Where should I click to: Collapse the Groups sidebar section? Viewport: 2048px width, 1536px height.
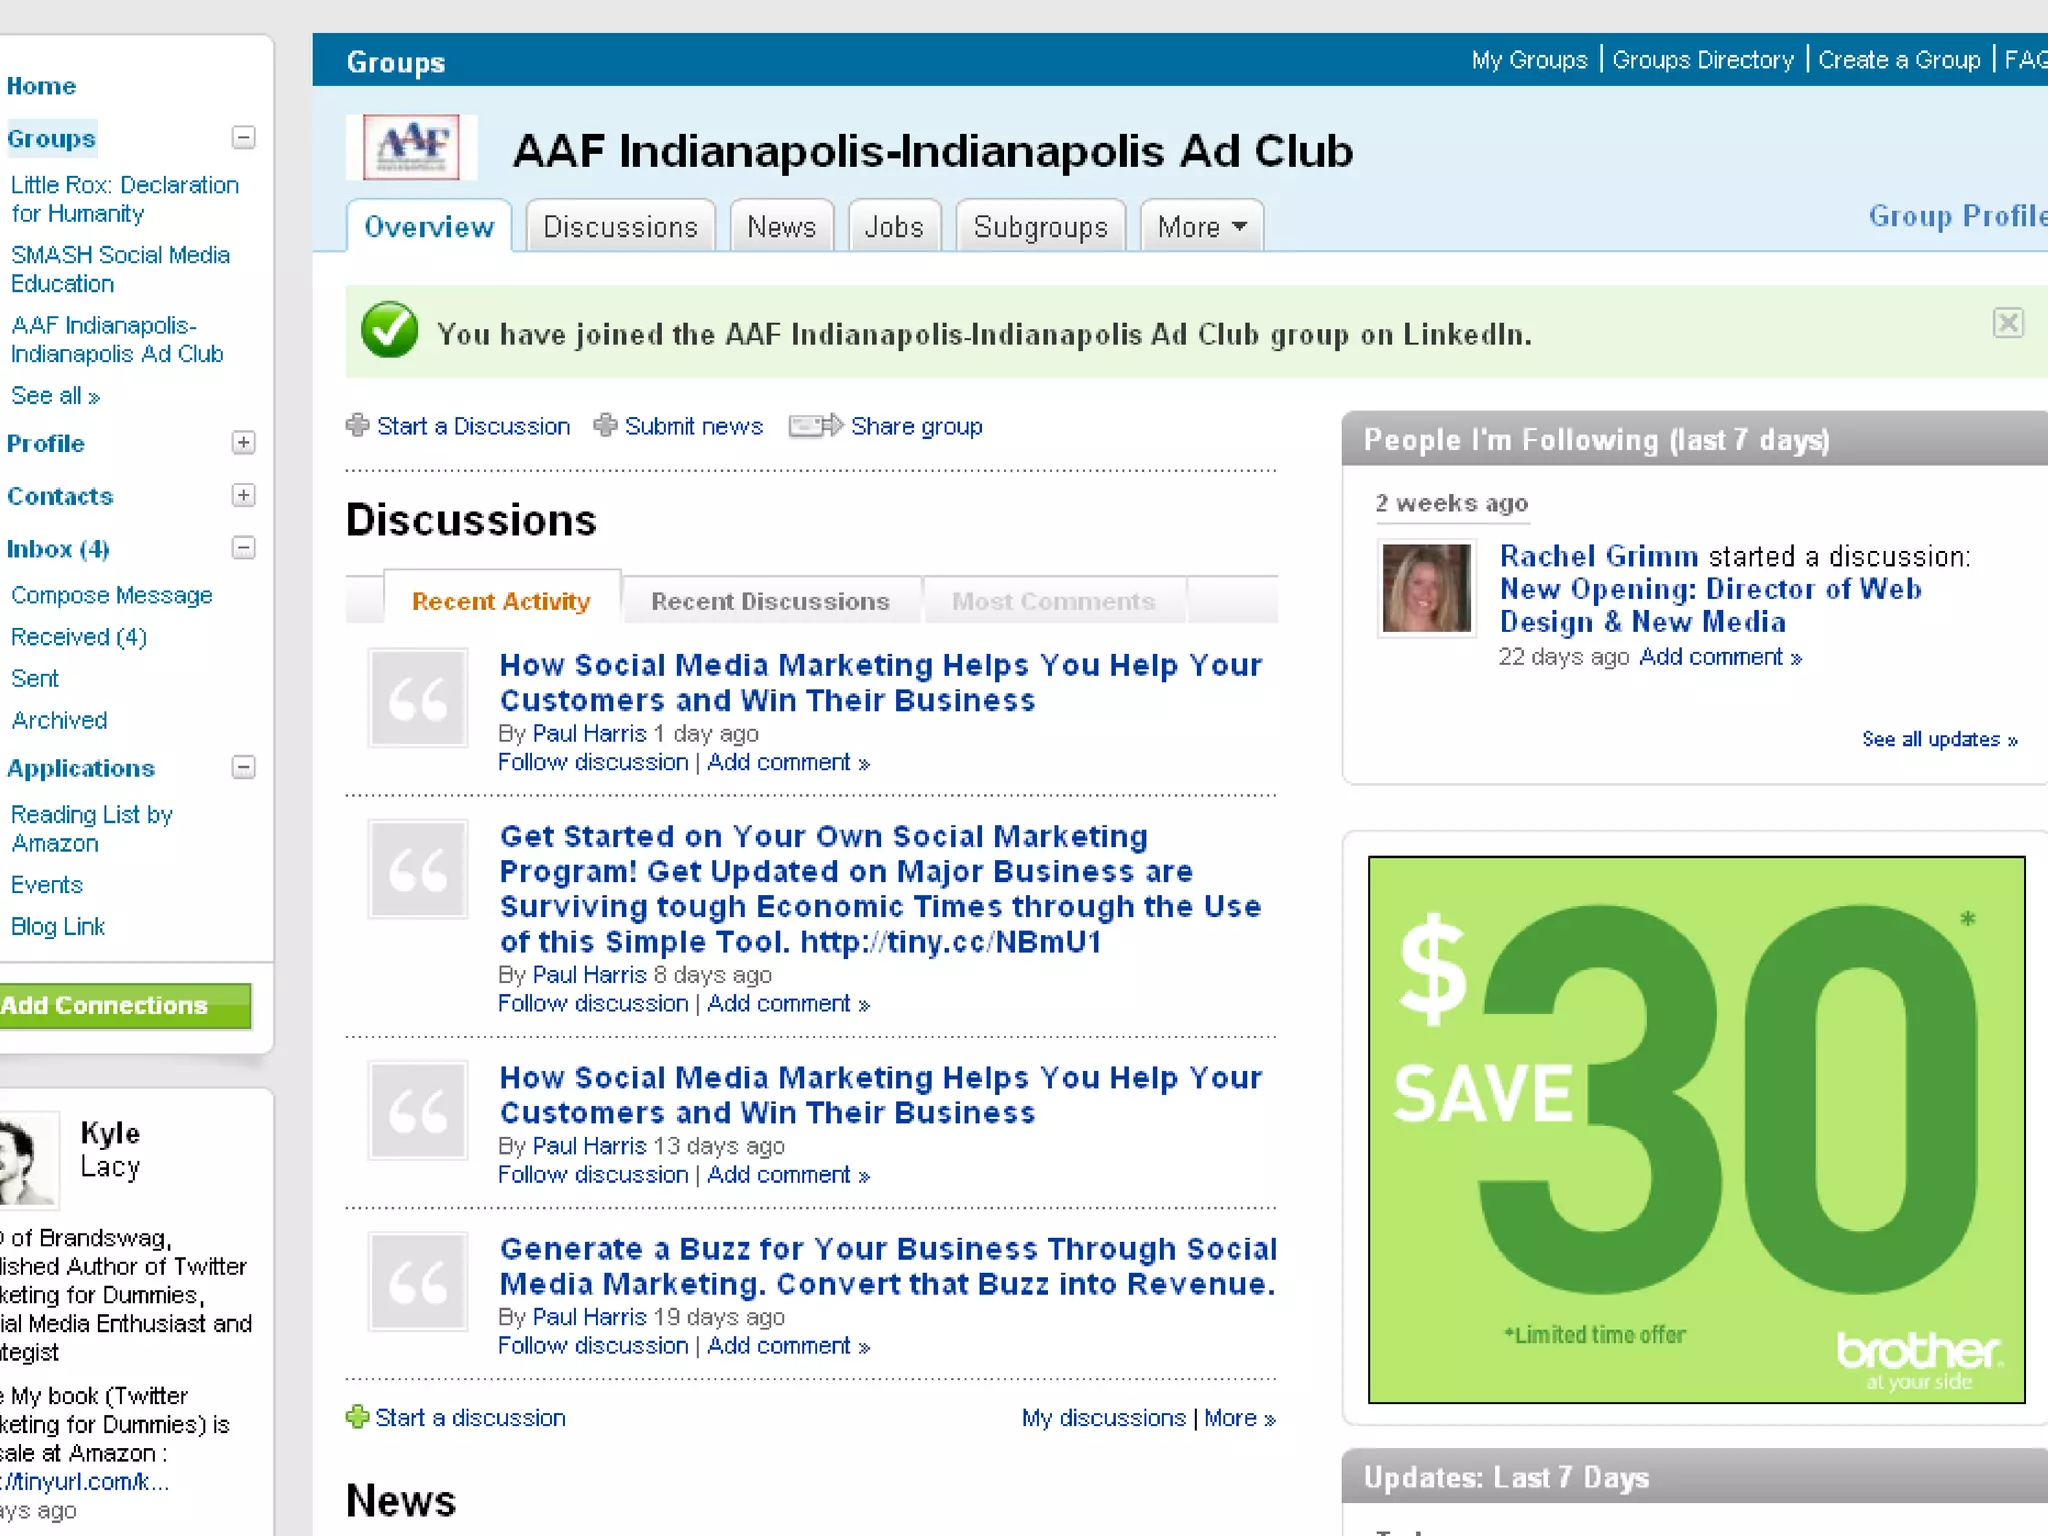coord(243,138)
